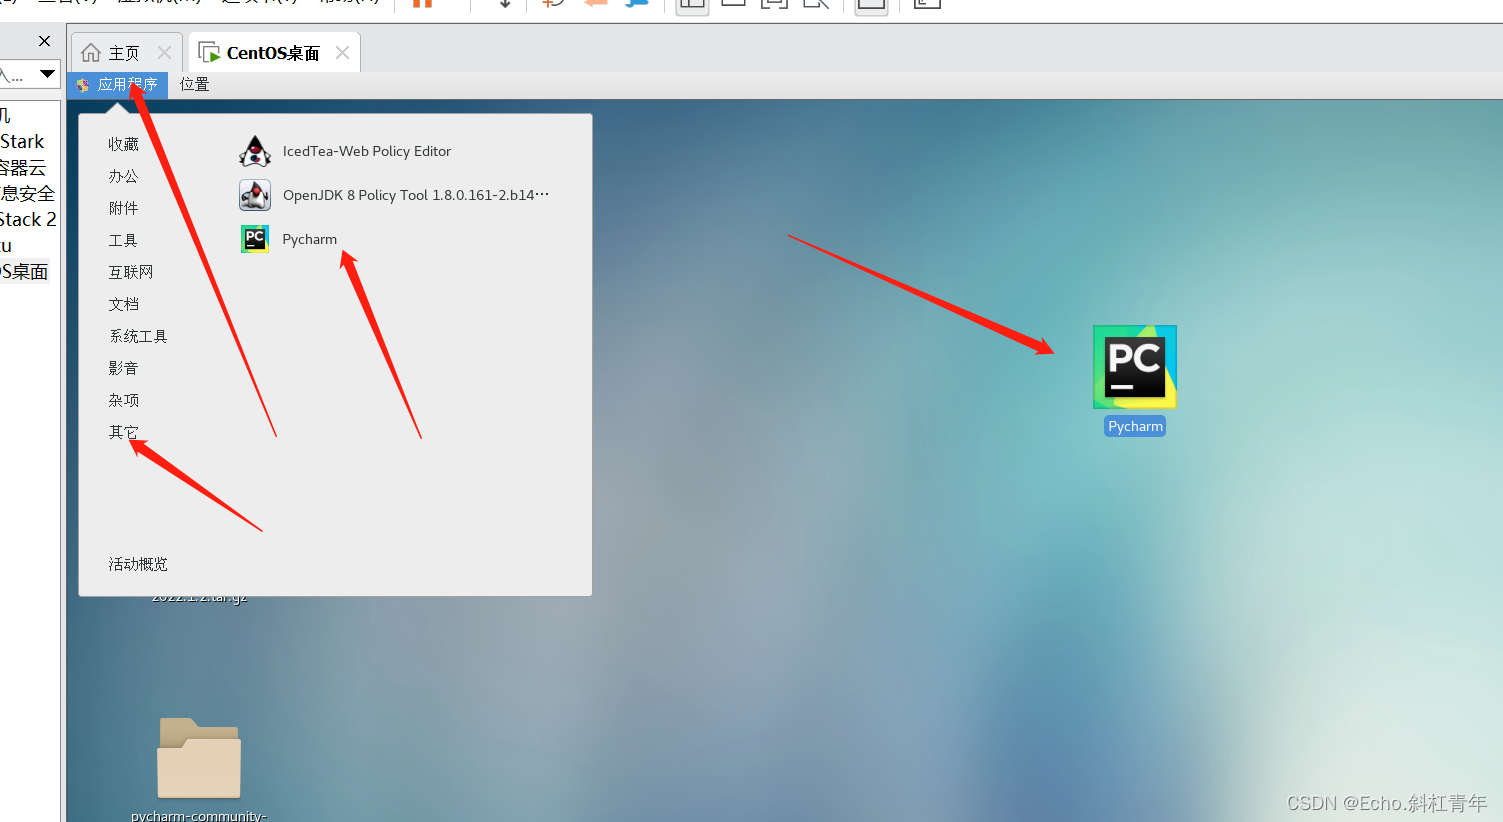Select the 办公 office category
The height and width of the screenshot is (822, 1503).
pos(124,176)
